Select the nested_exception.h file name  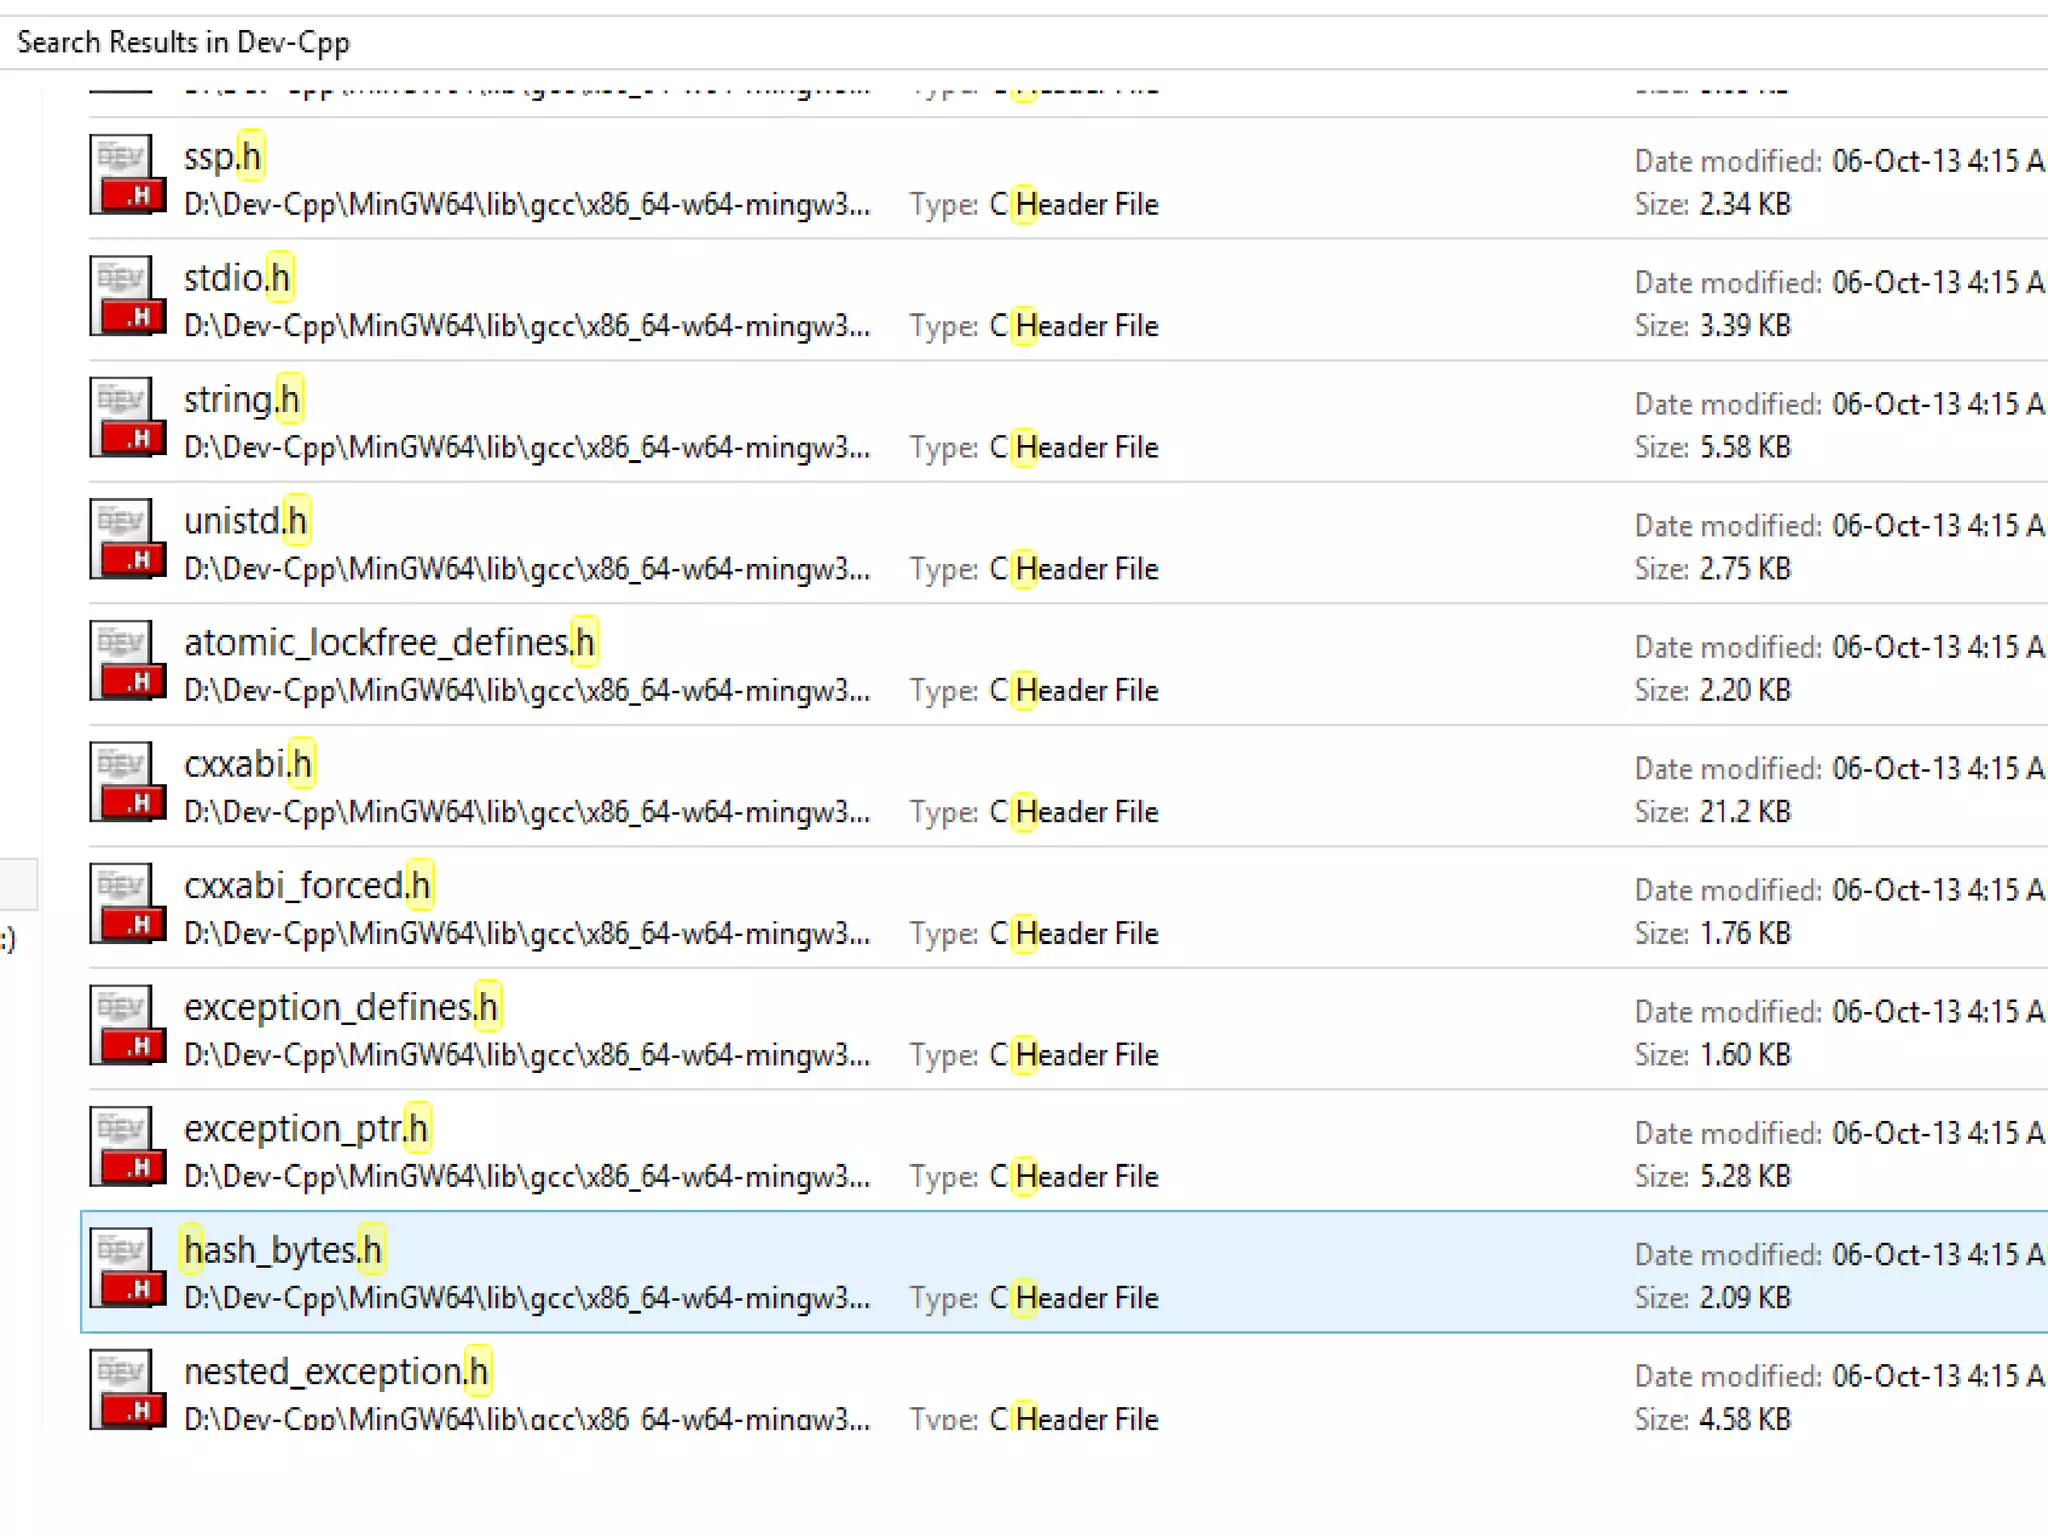click(x=336, y=1372)
